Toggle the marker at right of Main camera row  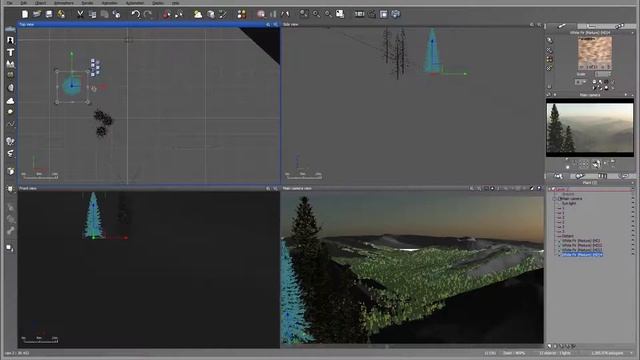[633, 199]
